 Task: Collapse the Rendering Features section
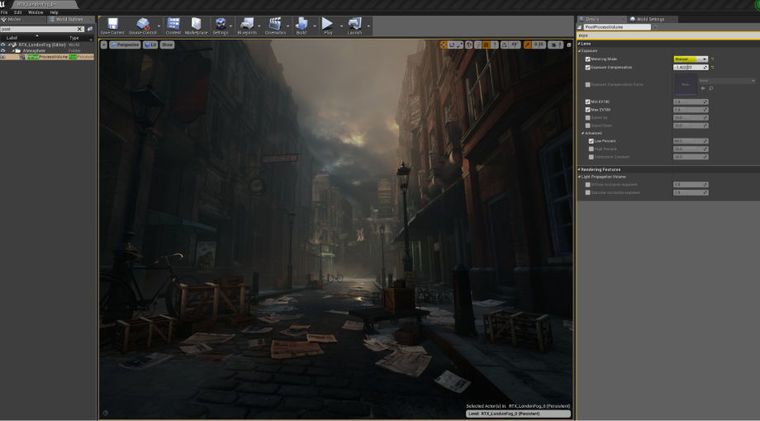point(579,170)
